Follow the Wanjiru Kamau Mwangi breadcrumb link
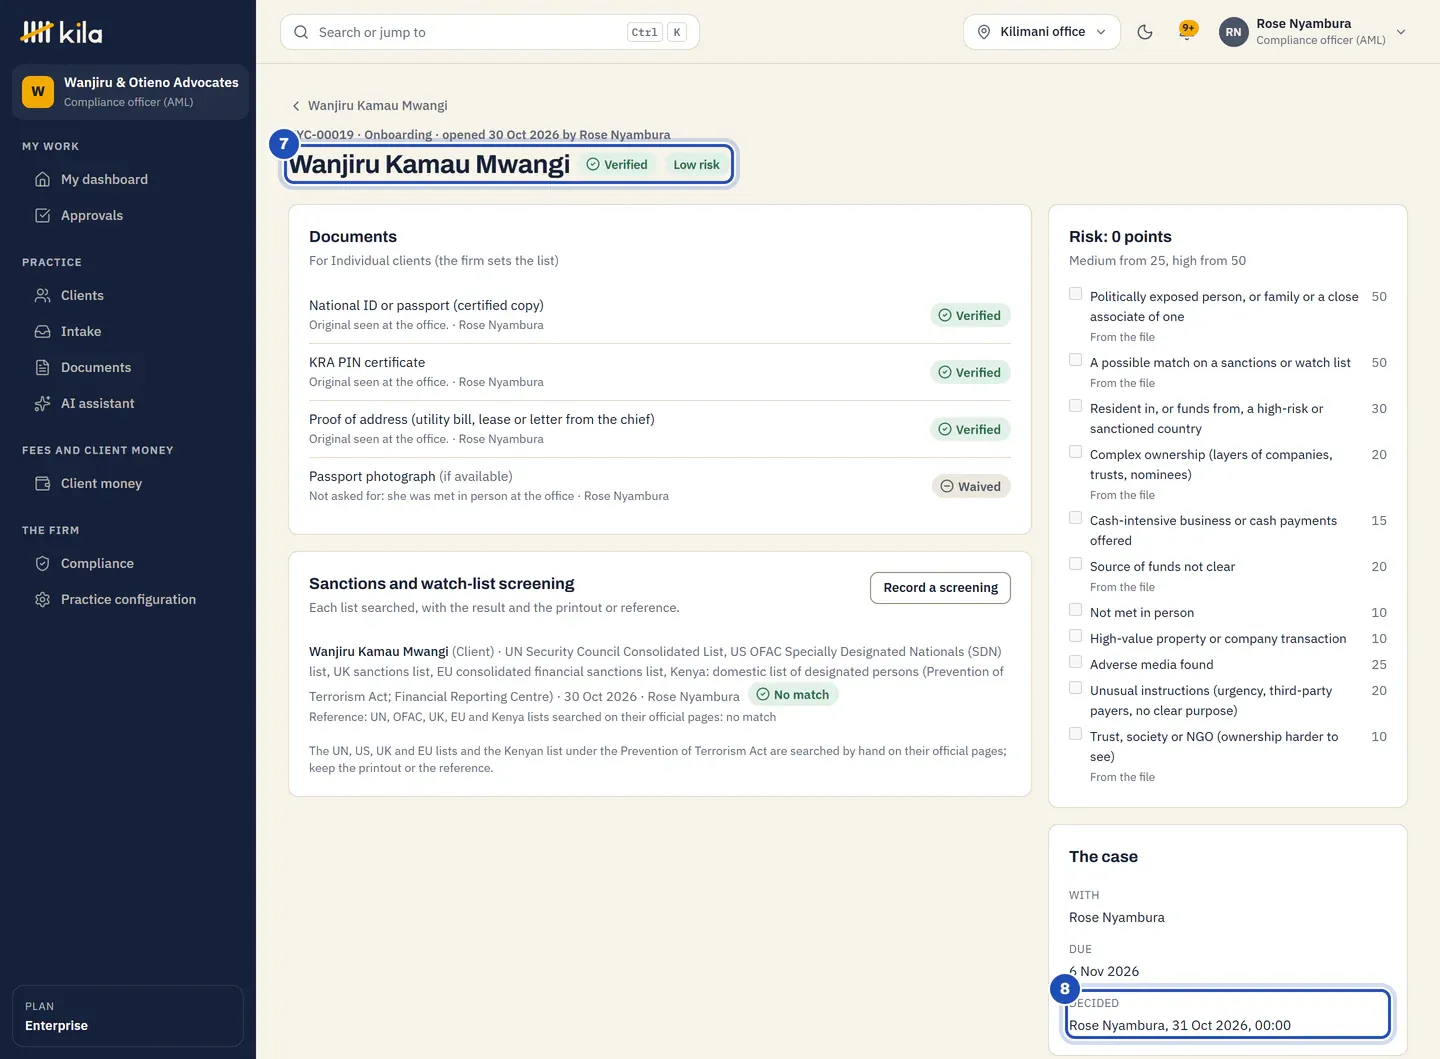The height and width of the screenshot is (1059, 1440). click(377, 106)
